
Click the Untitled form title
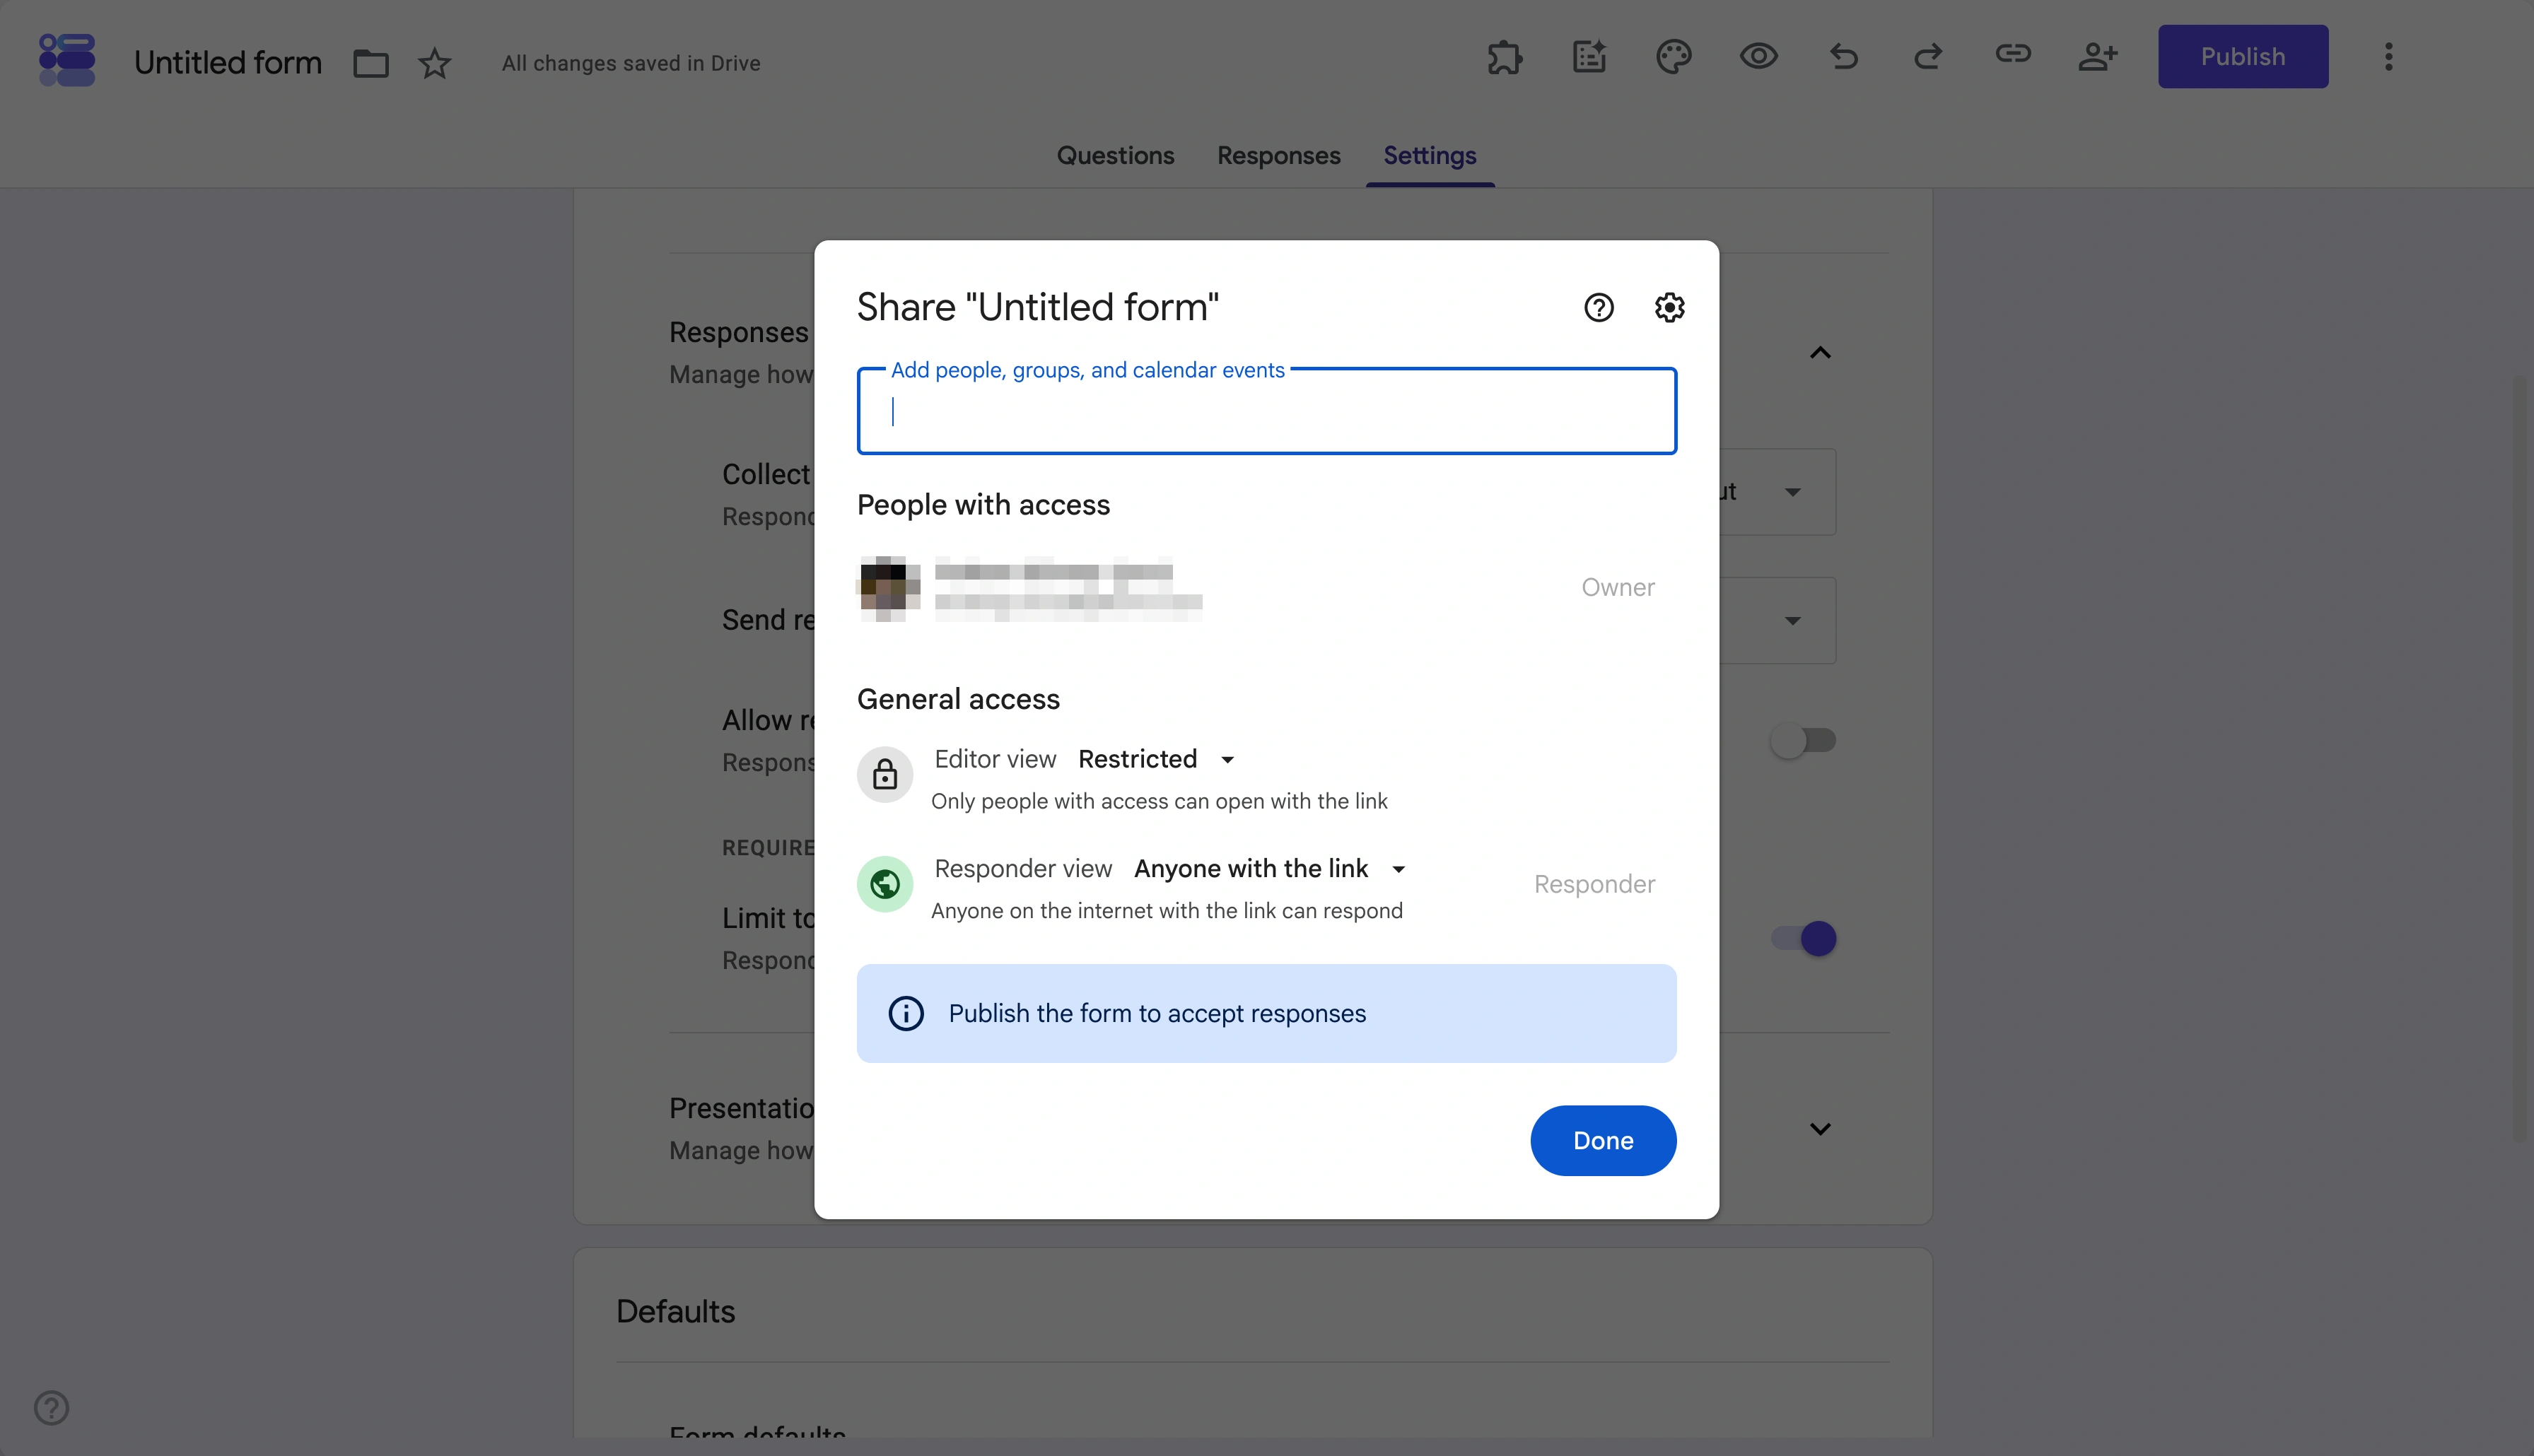228,63
